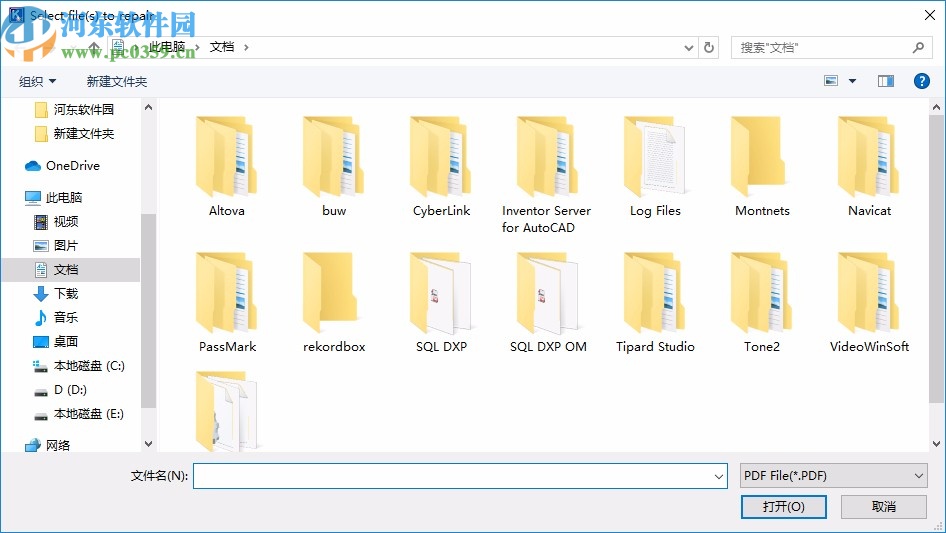The image size is (946, 533).
Task: Select 本地磁盘 (E:) in the sidebar
Action: tap(78, 414)
